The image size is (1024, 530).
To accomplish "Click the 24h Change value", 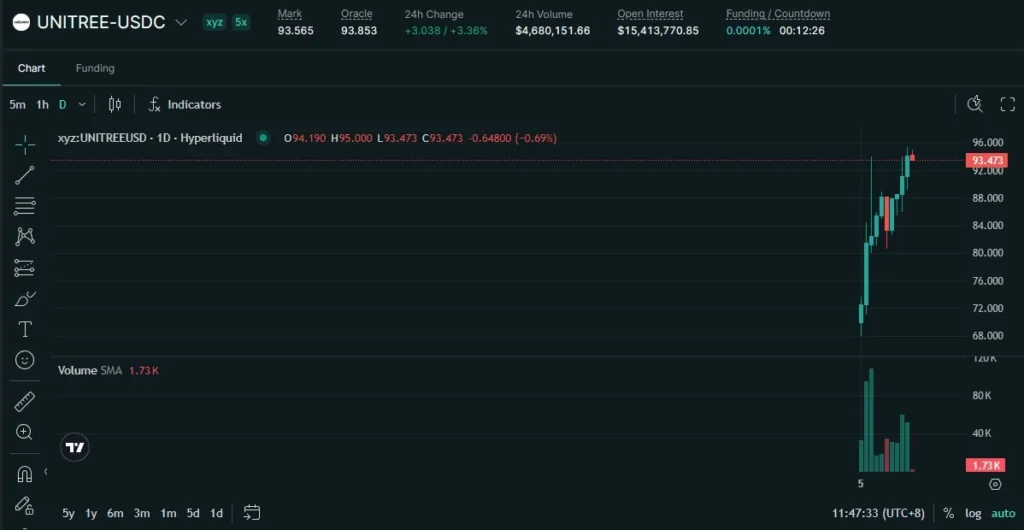I will click(x=446, y=31).
